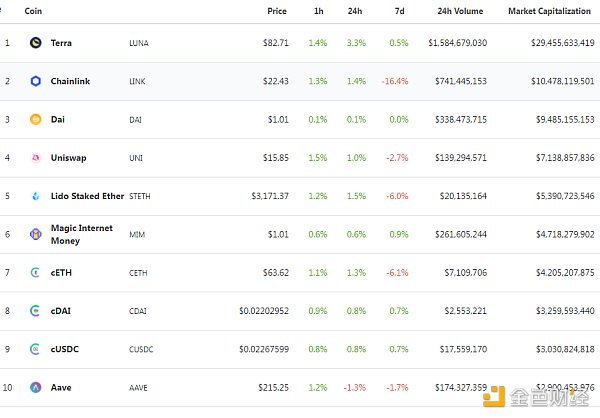Click the Chainlink hexagon logo icon
Image resolution: width=600 pixels, height=418 pixels.
36,81
